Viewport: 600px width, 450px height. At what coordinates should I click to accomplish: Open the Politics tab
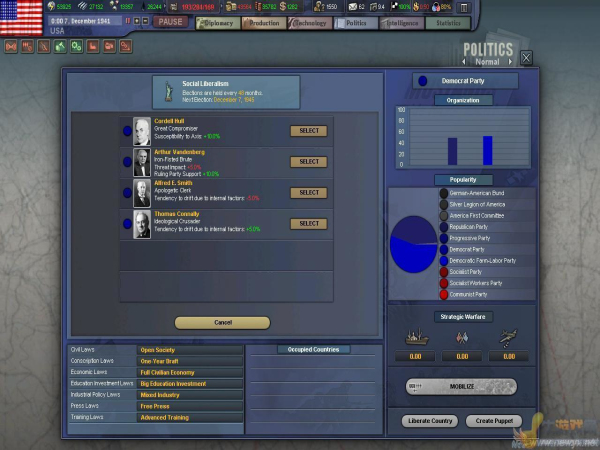pos(356,23)
